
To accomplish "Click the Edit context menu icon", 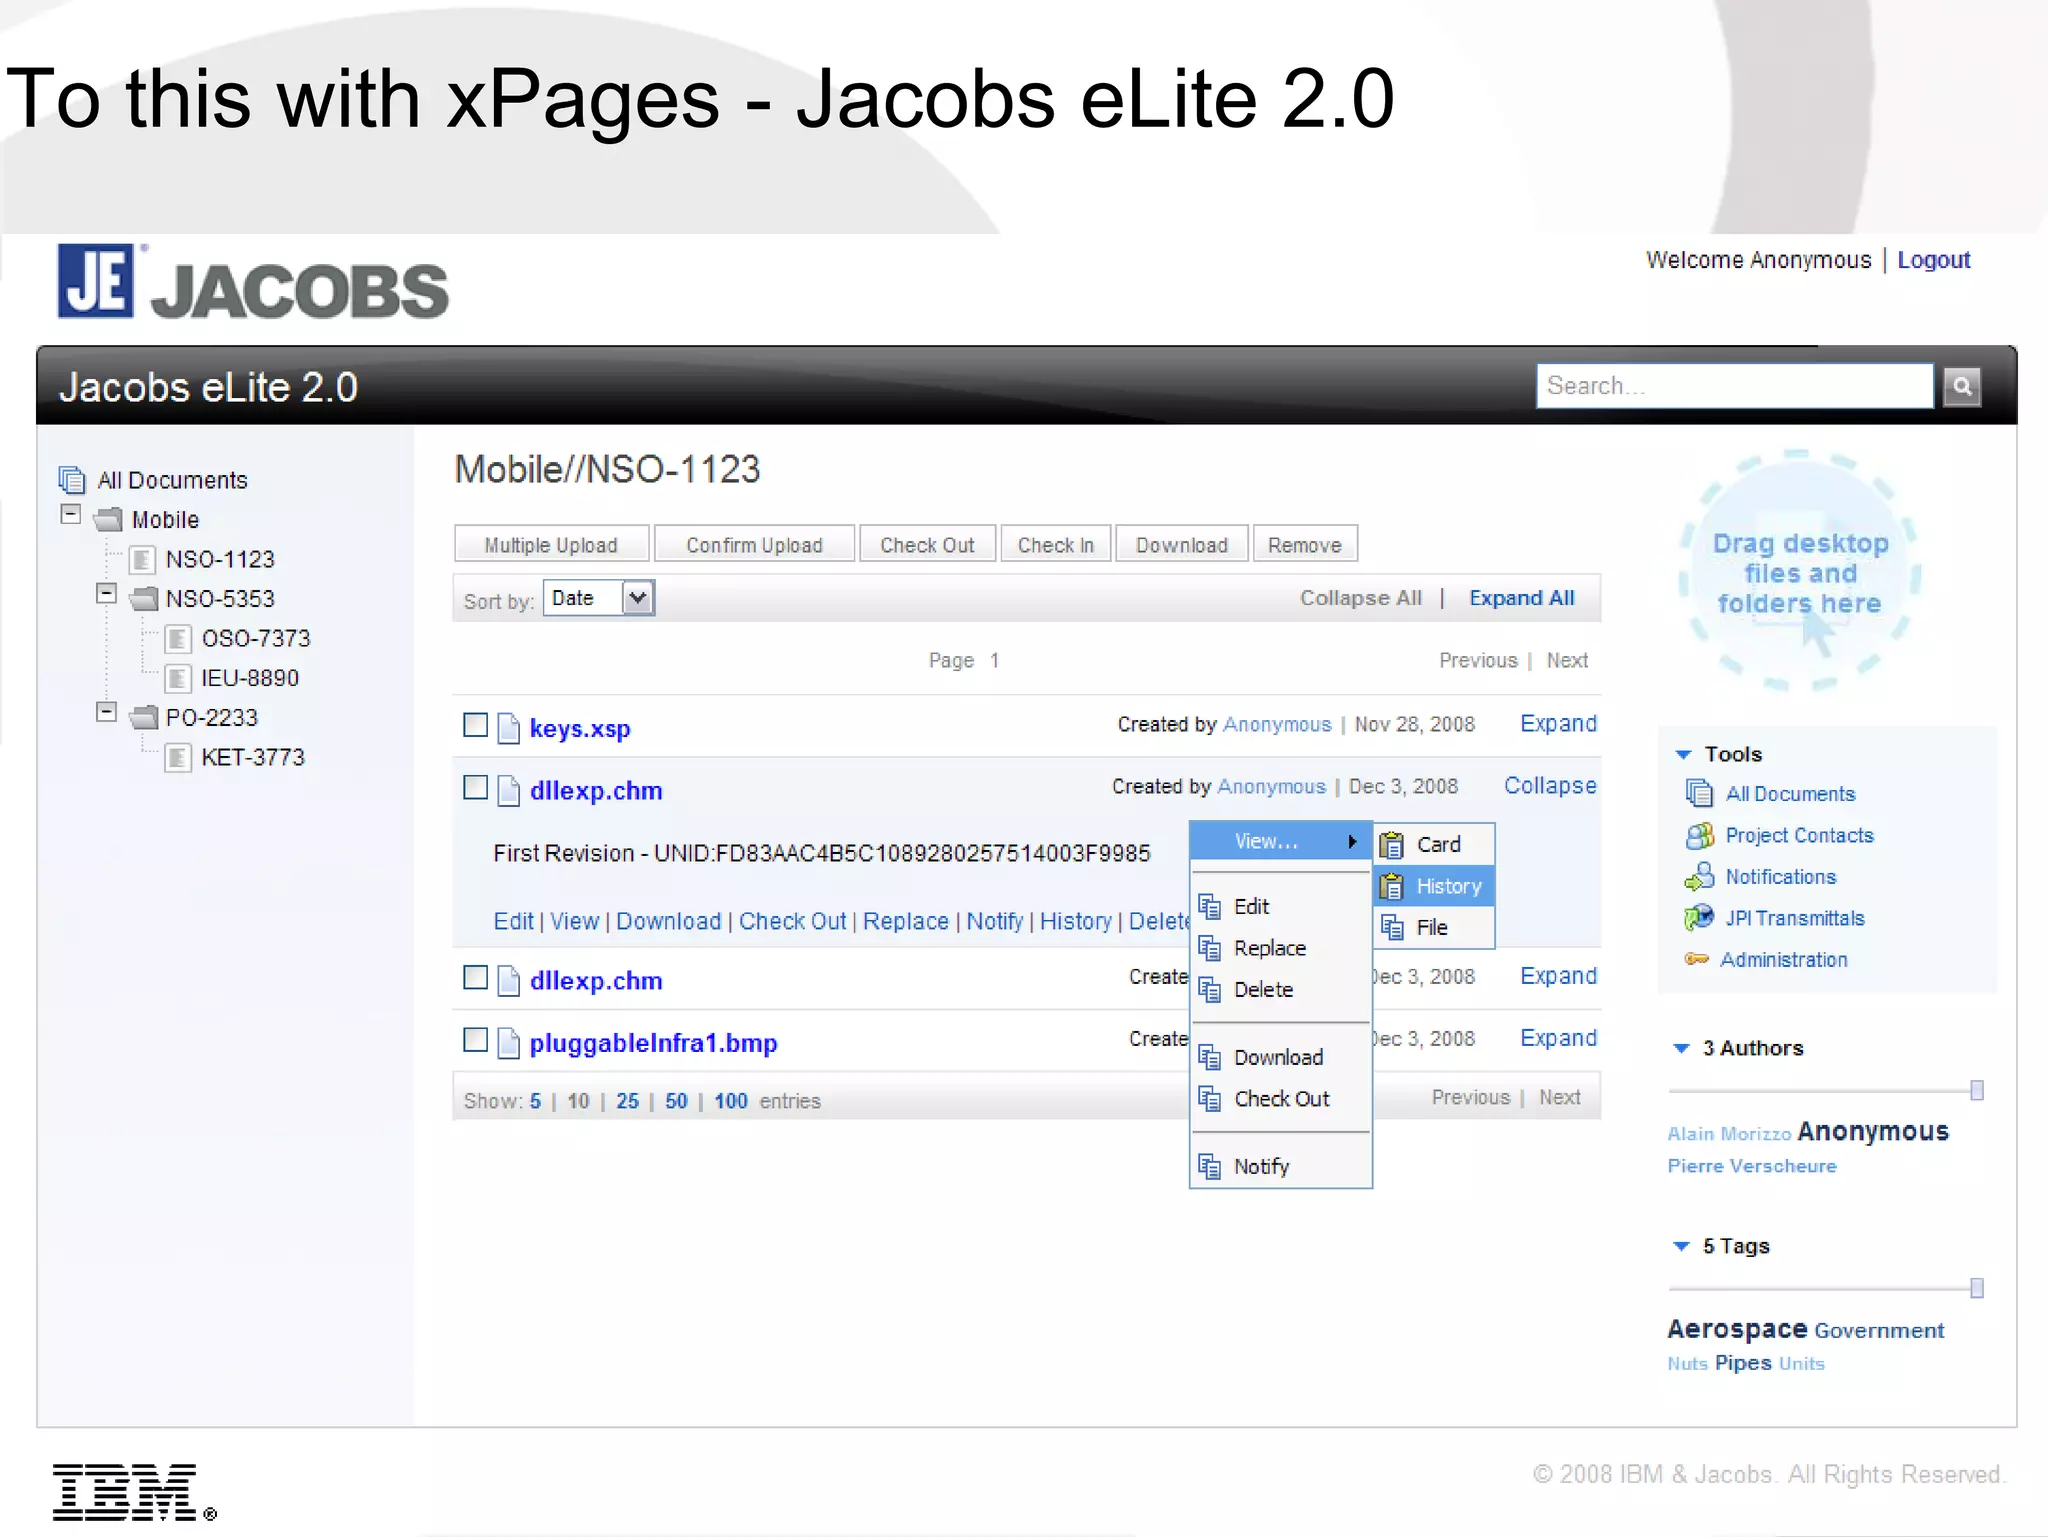I will [1210, 906].
